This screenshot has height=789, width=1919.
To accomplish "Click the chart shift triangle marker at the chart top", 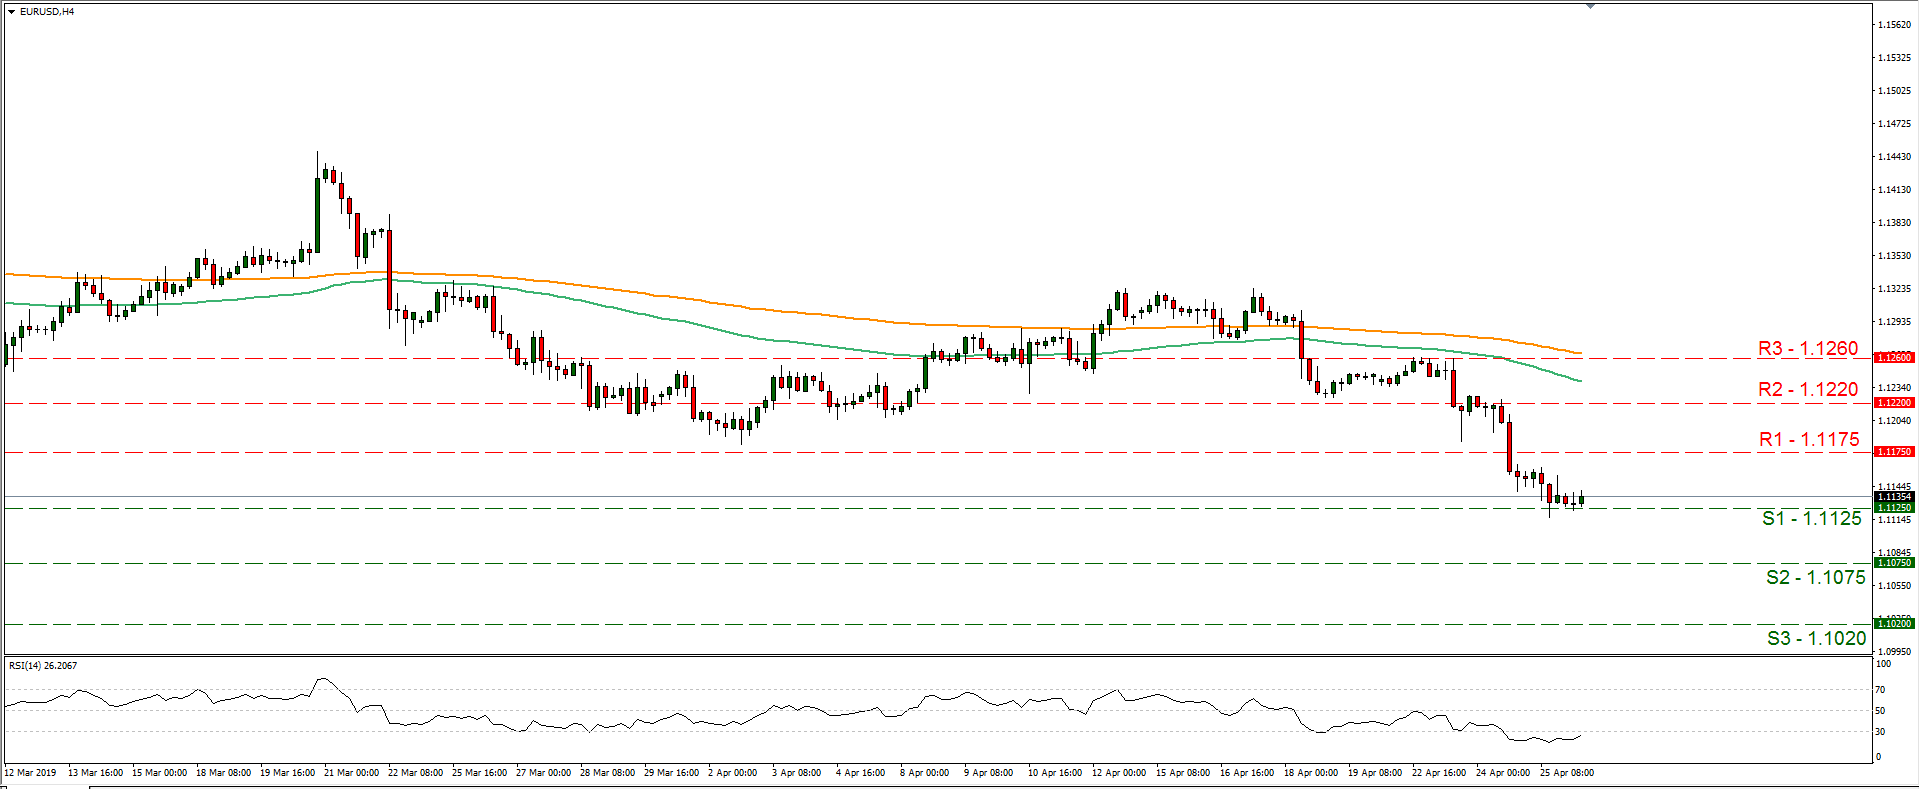I will point(1591,6).
